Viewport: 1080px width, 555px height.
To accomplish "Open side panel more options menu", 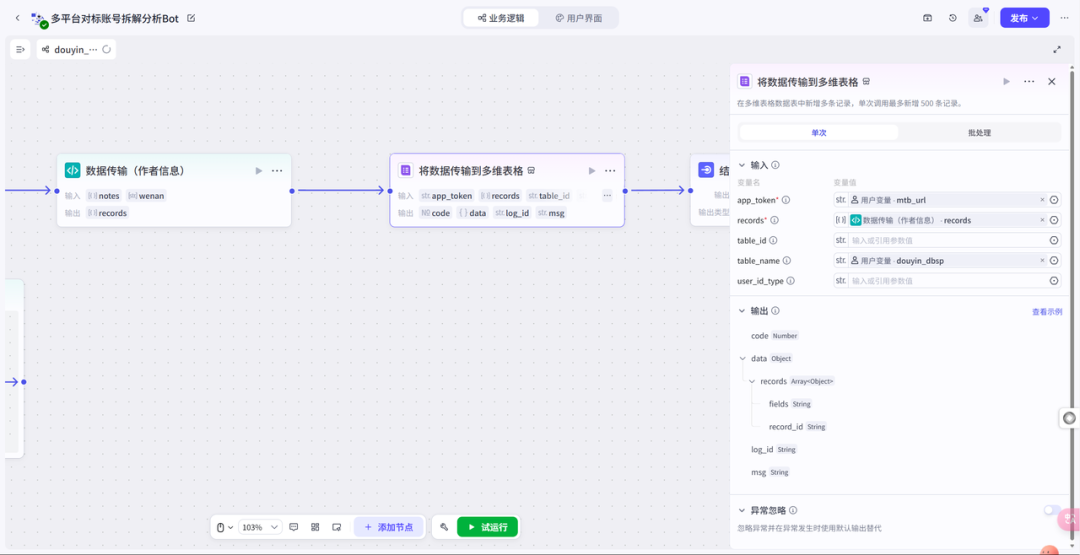I will coord(1029,81).
